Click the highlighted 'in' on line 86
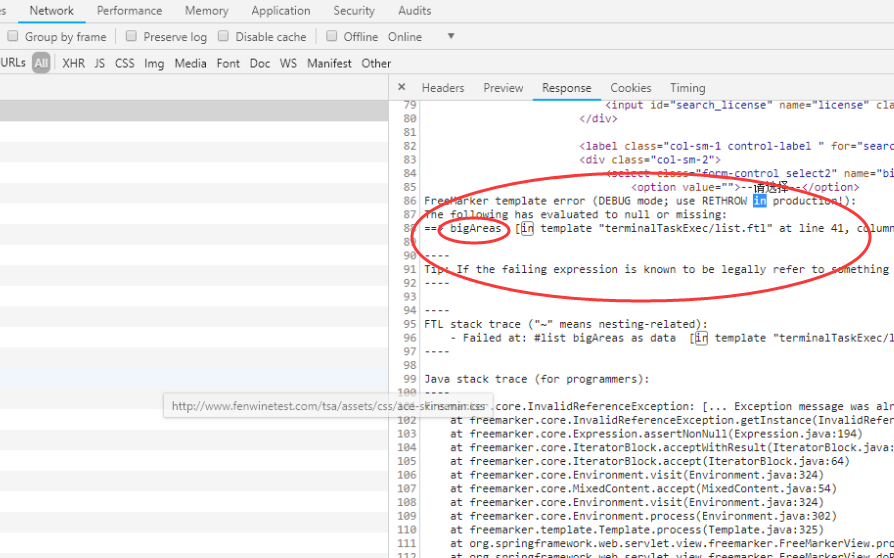Viewport: 894px width, 558px height. click(760, 201)
